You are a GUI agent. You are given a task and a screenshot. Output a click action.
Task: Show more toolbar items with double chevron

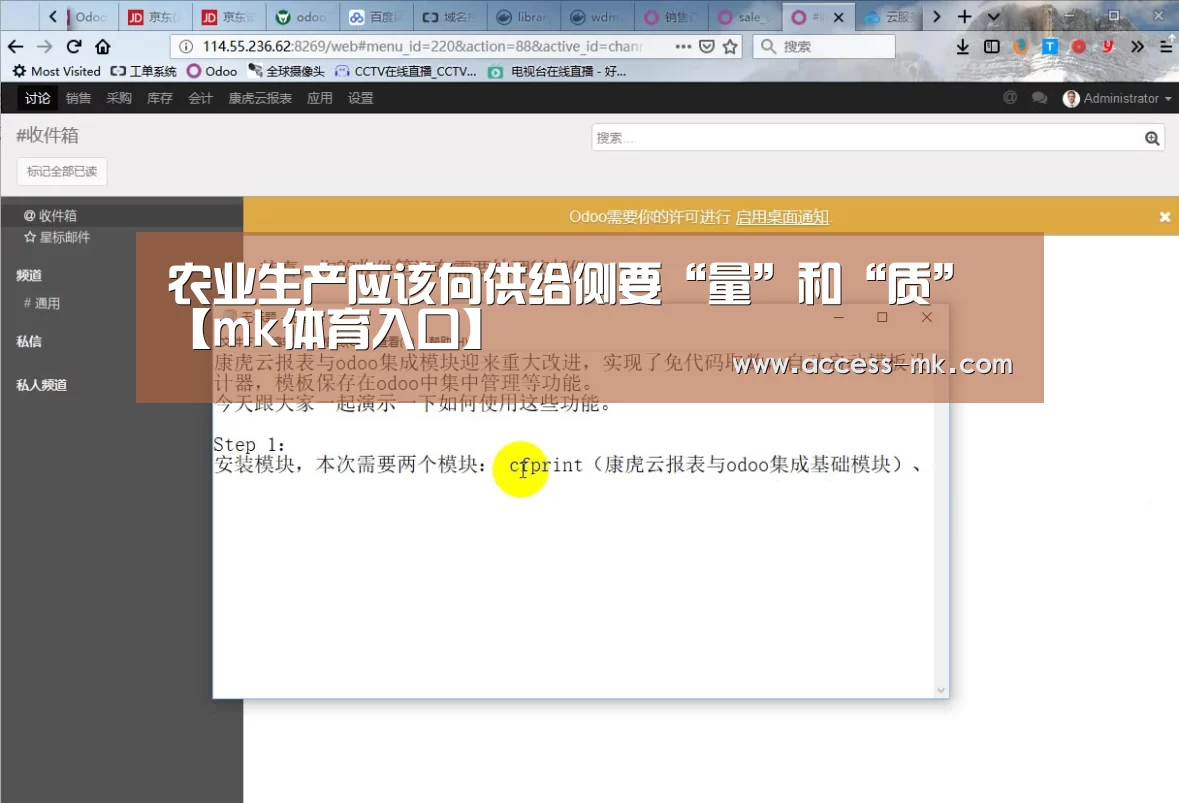pyautogui.click(x=1137, y=47)
